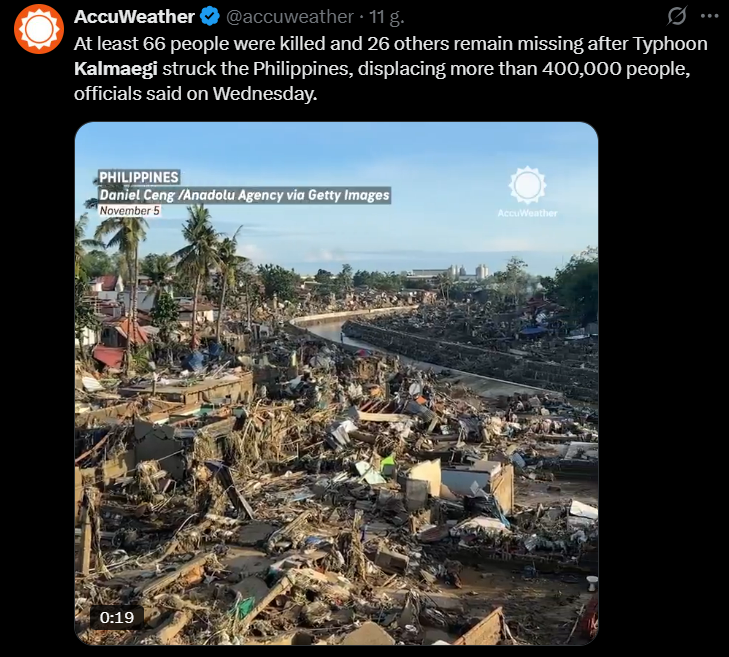
Task: Visit the @accuweather handle link
Action: click(x=290, y=16)
